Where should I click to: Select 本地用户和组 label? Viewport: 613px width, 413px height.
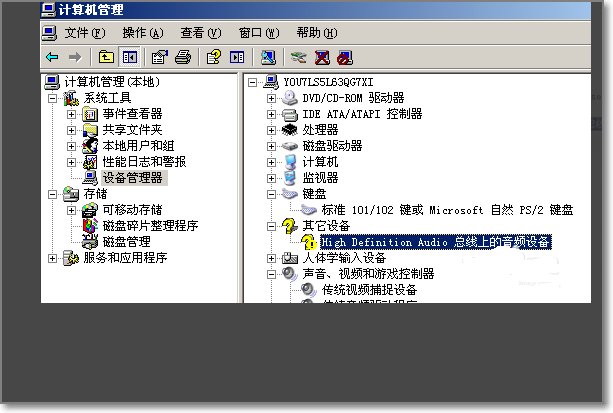tap(138, 146)
